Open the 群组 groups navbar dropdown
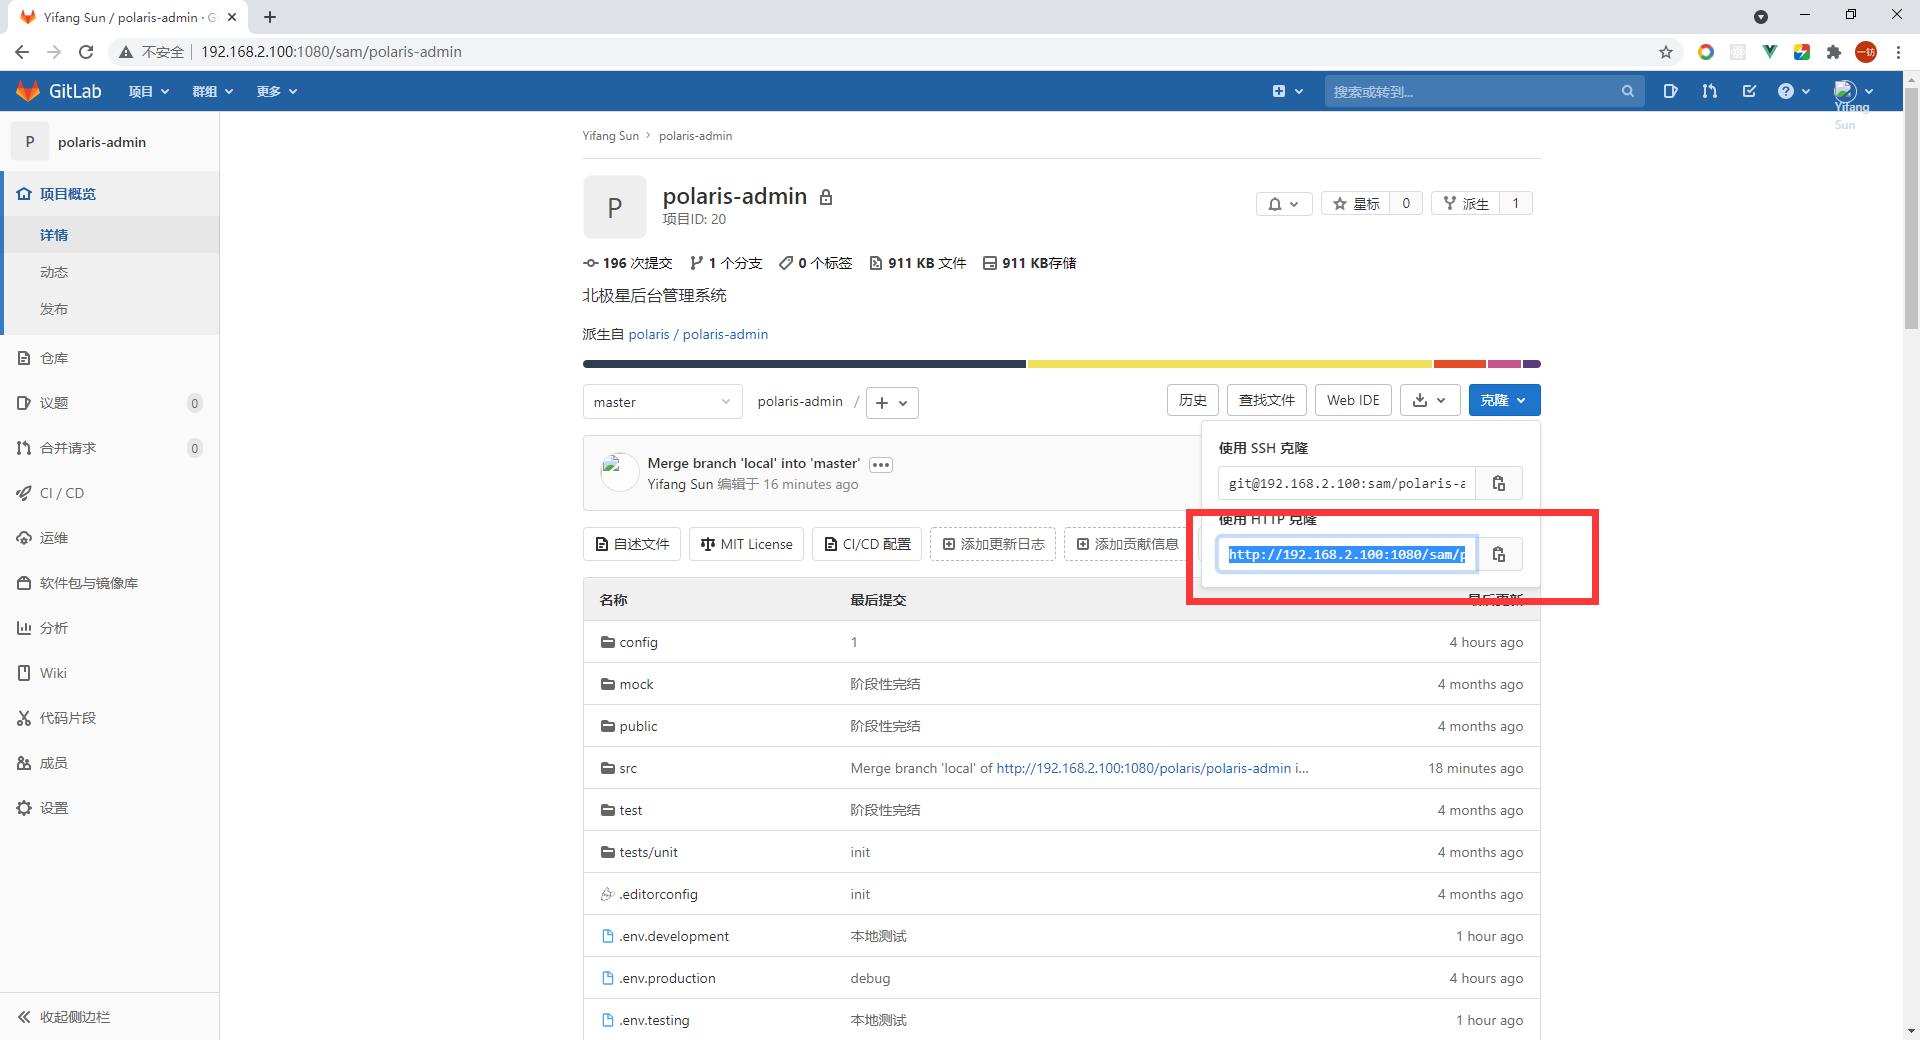The image size is (1920, 1040). 213,91
